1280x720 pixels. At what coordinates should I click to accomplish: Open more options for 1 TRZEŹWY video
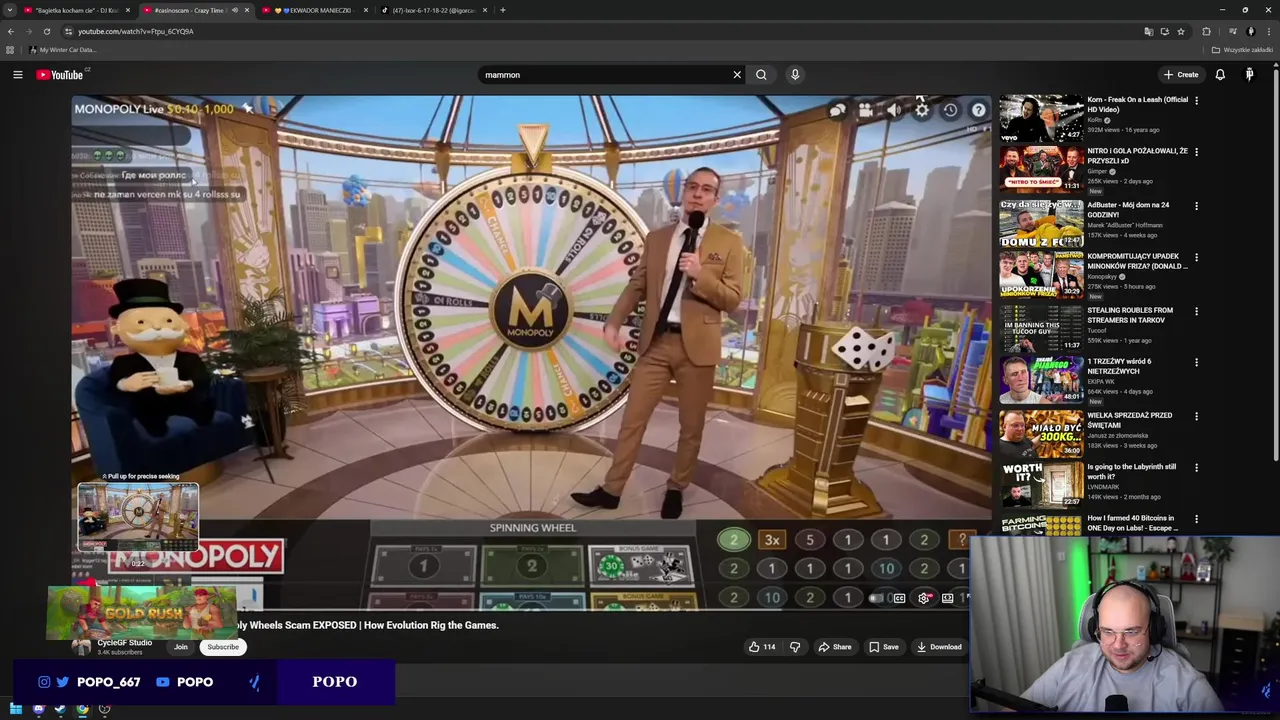click(1196, 362)
